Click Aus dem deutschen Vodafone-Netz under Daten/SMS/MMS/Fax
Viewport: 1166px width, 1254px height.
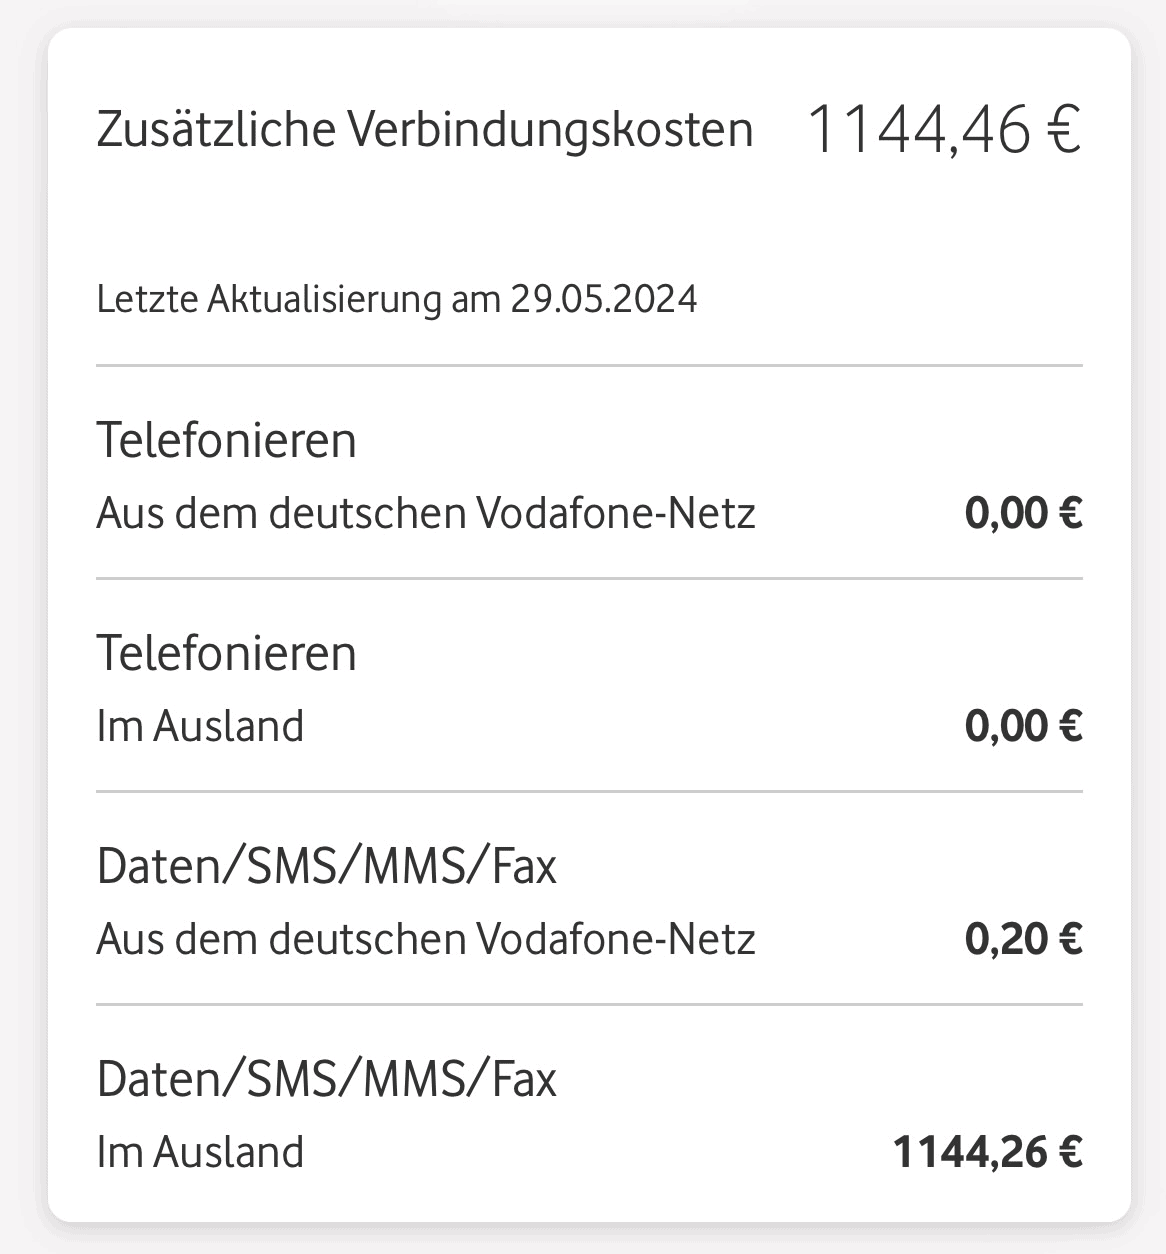click(x=425, y=940)
